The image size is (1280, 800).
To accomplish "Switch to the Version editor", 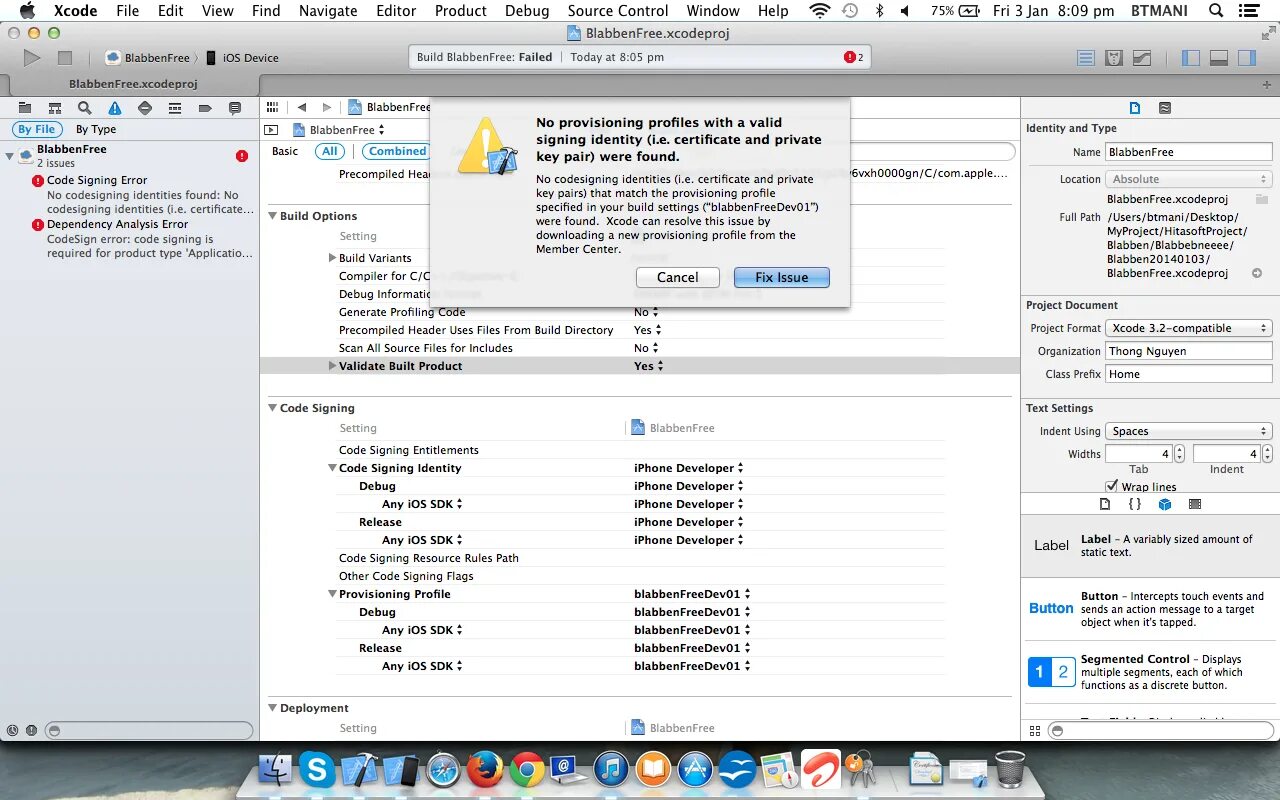I will click(1142, 58).
